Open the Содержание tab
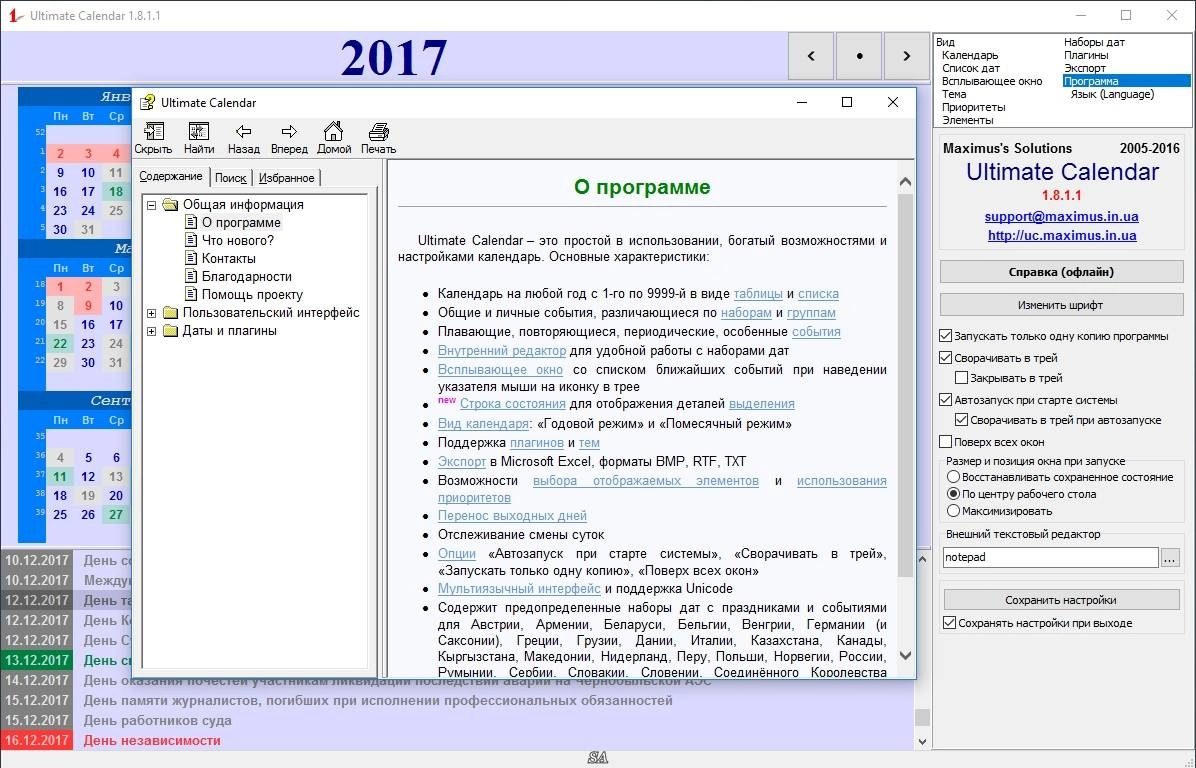1196x768 pixels. [x=171, y=176]
